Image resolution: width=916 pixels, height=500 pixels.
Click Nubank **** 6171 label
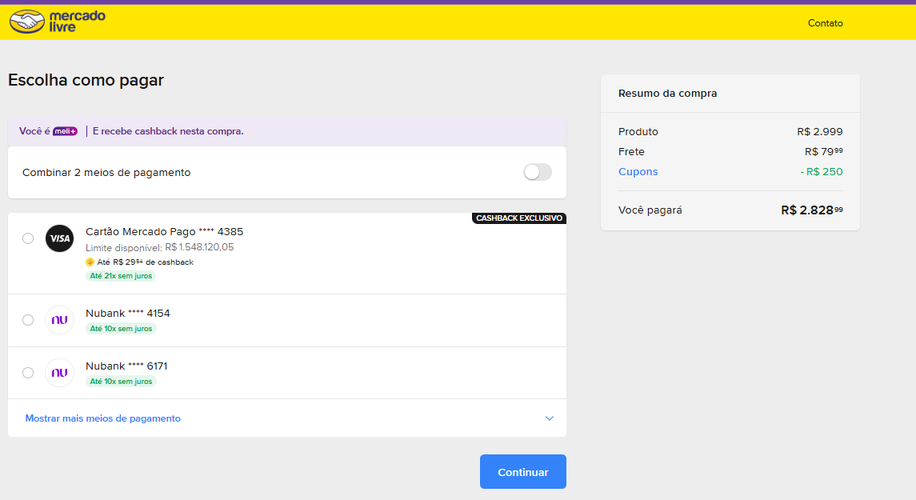[126, 366]
